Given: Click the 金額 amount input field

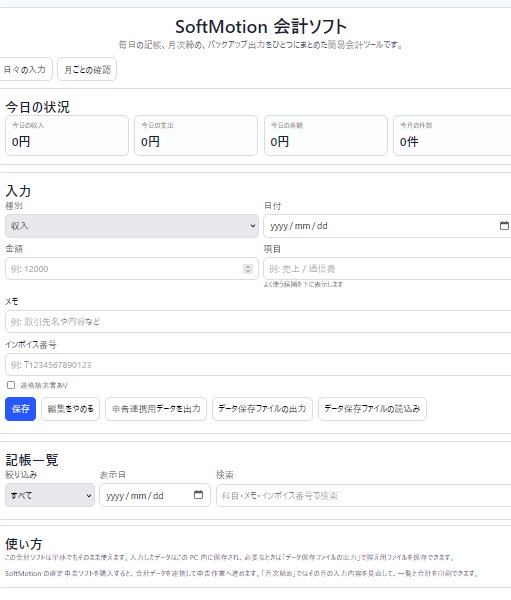Looking at the screenshot, I should tap(132, 269).
